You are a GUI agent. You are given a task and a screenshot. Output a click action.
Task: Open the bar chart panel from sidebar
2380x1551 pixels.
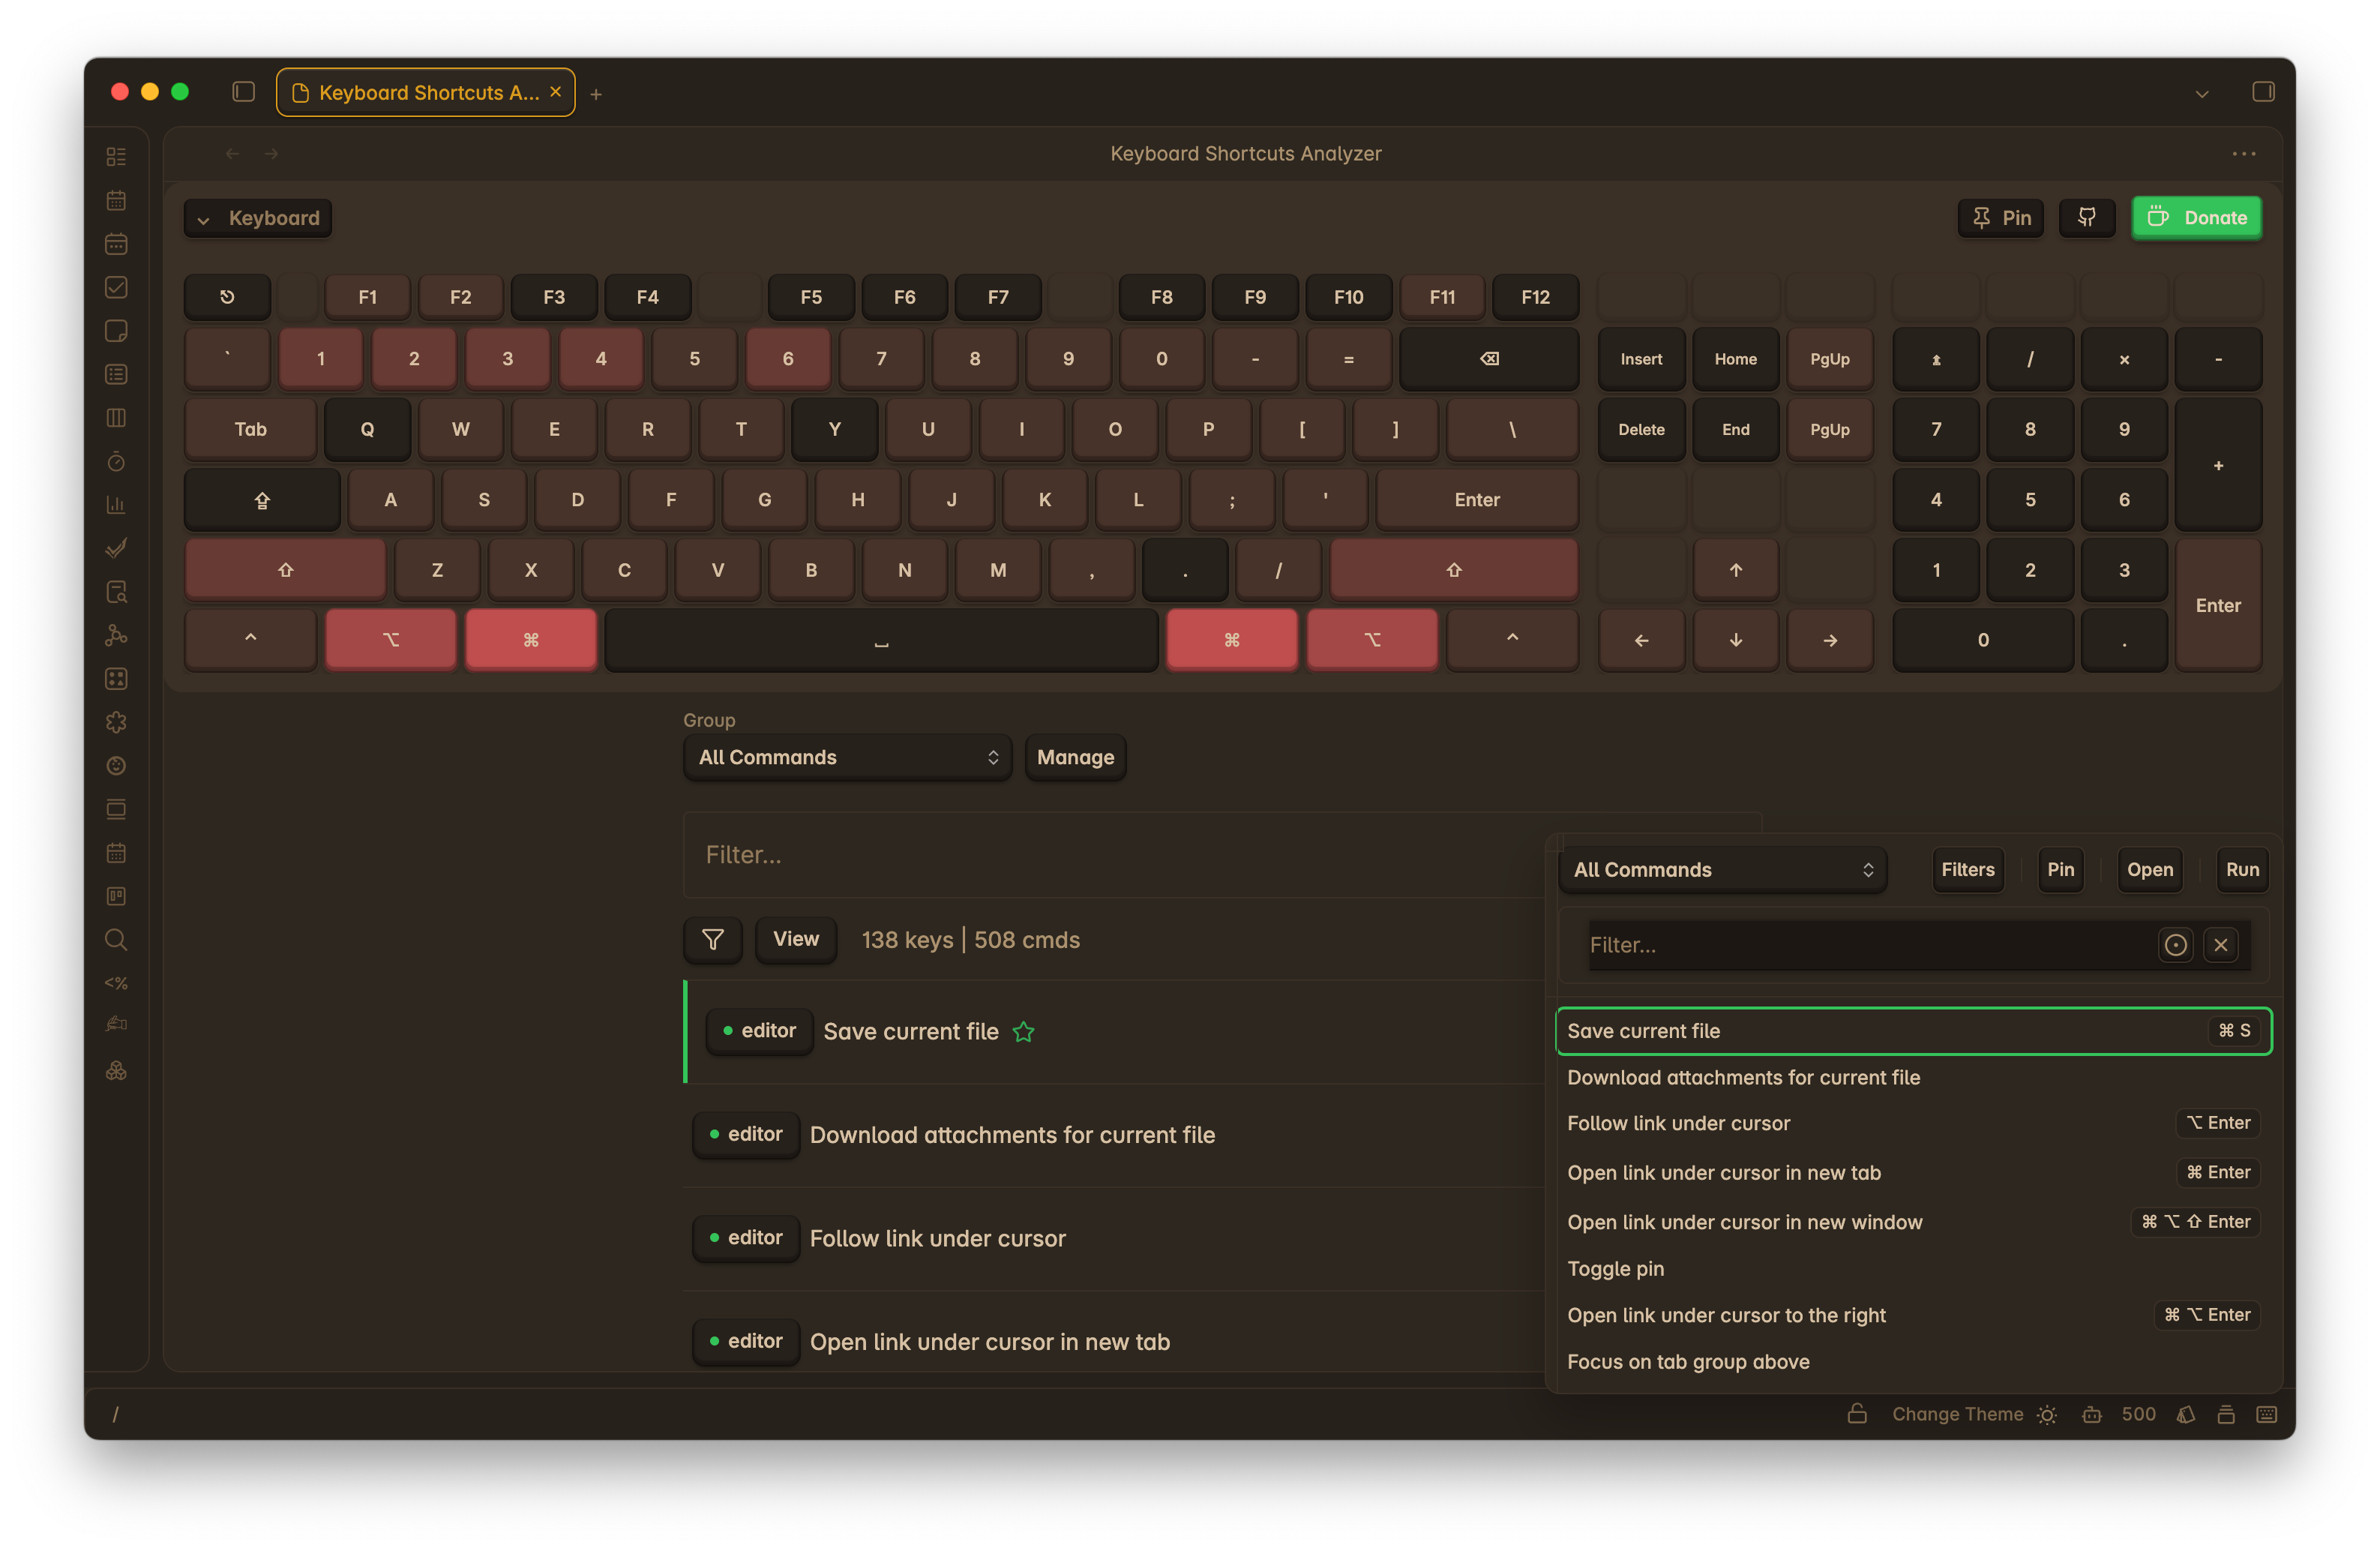click(116, 505)
